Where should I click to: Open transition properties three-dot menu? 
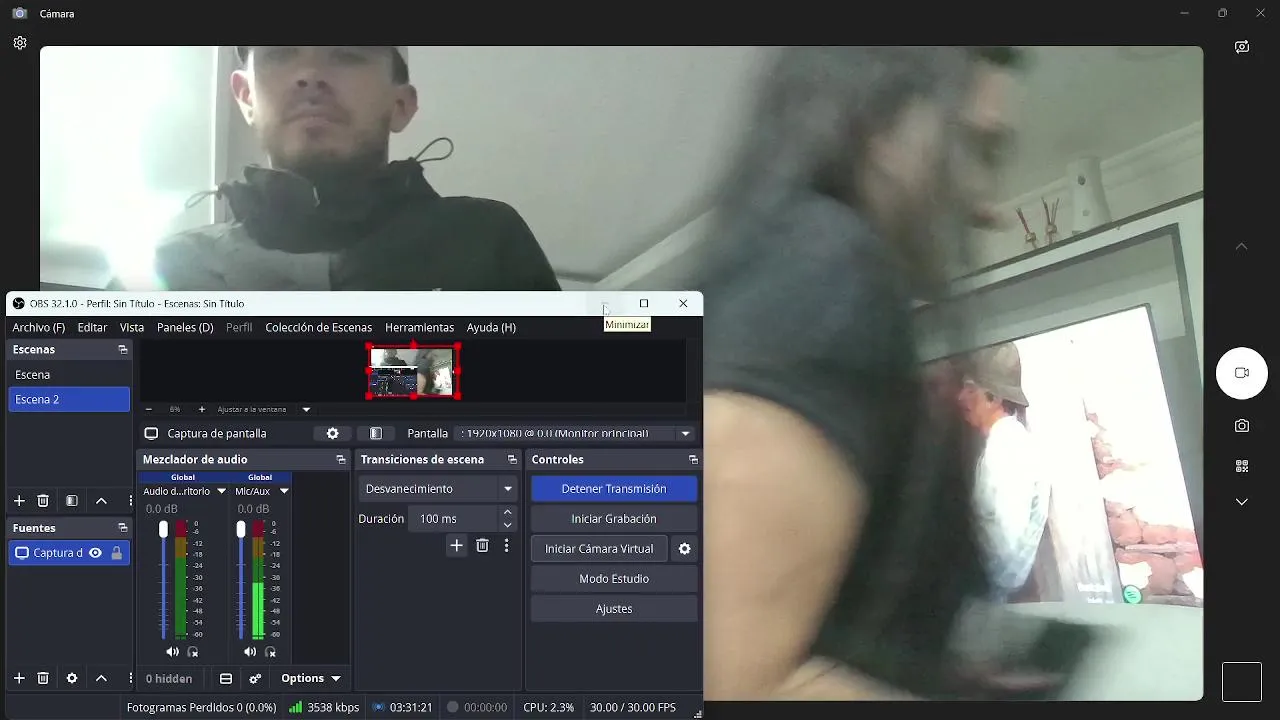click(x=507, y=546)
